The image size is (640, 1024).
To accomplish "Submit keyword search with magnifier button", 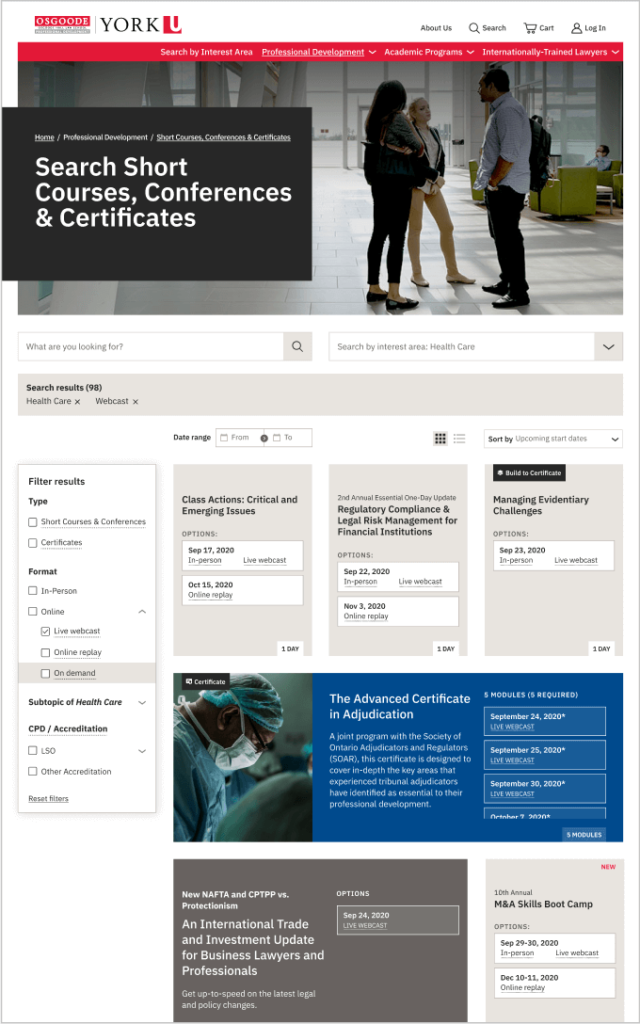I will 297,347.
